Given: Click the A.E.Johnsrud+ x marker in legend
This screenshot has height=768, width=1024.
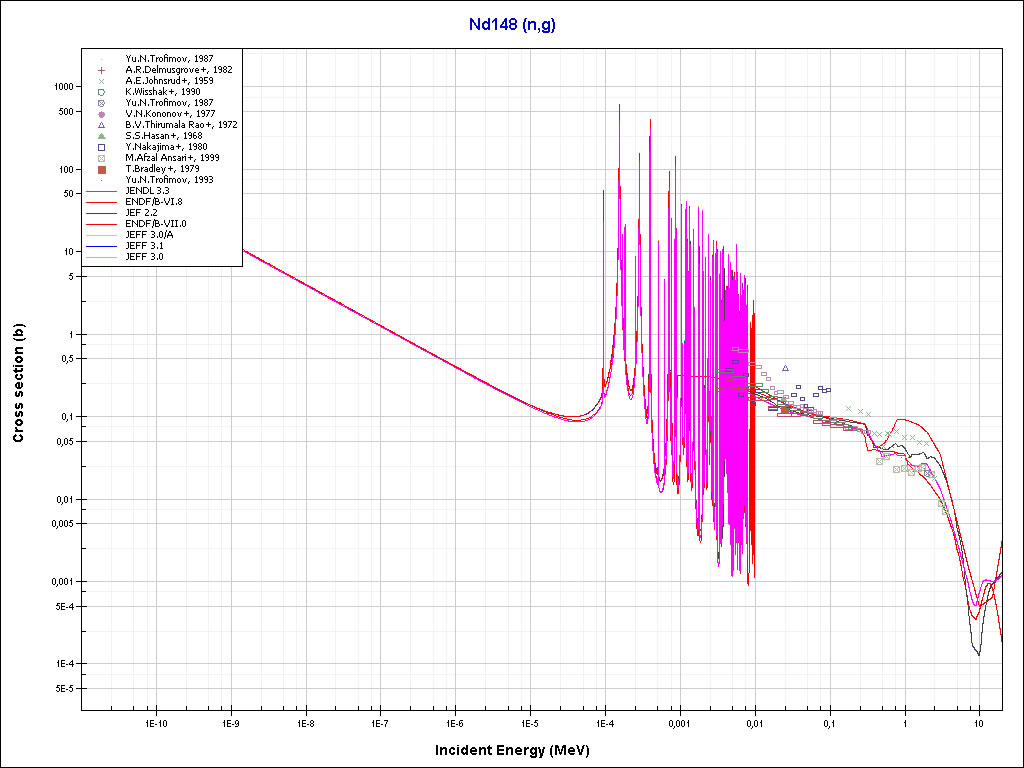Looking at the screenshot, I should (x=101, y=81).
